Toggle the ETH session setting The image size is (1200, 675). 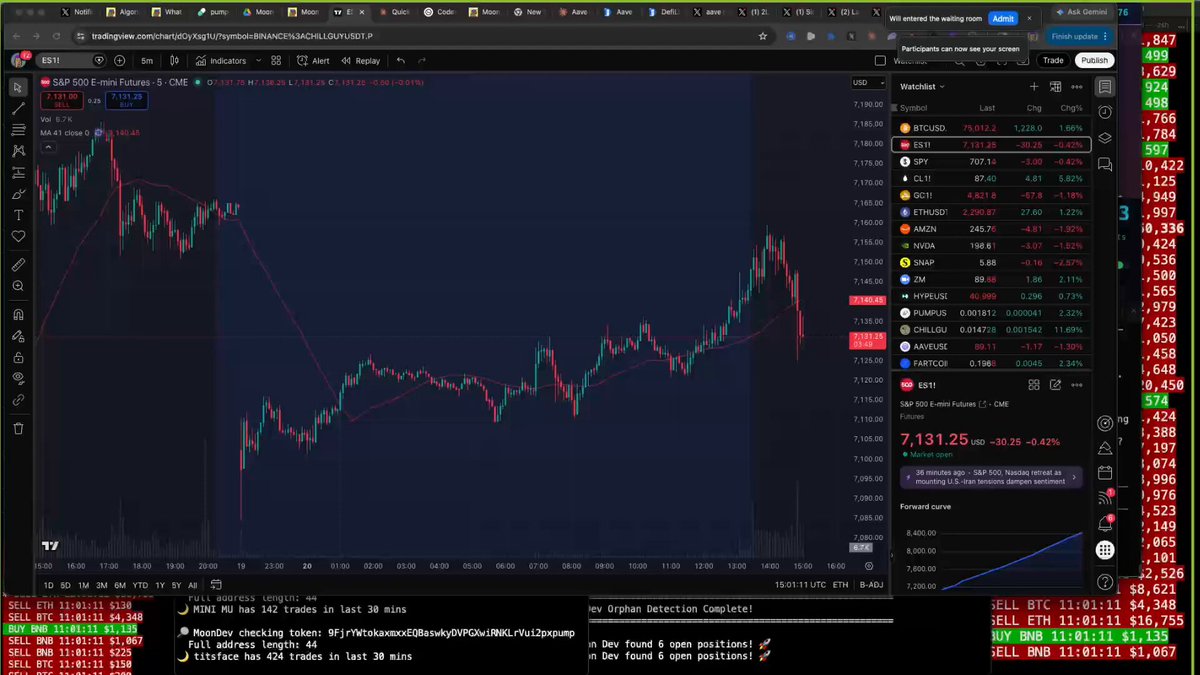point(840,585)
